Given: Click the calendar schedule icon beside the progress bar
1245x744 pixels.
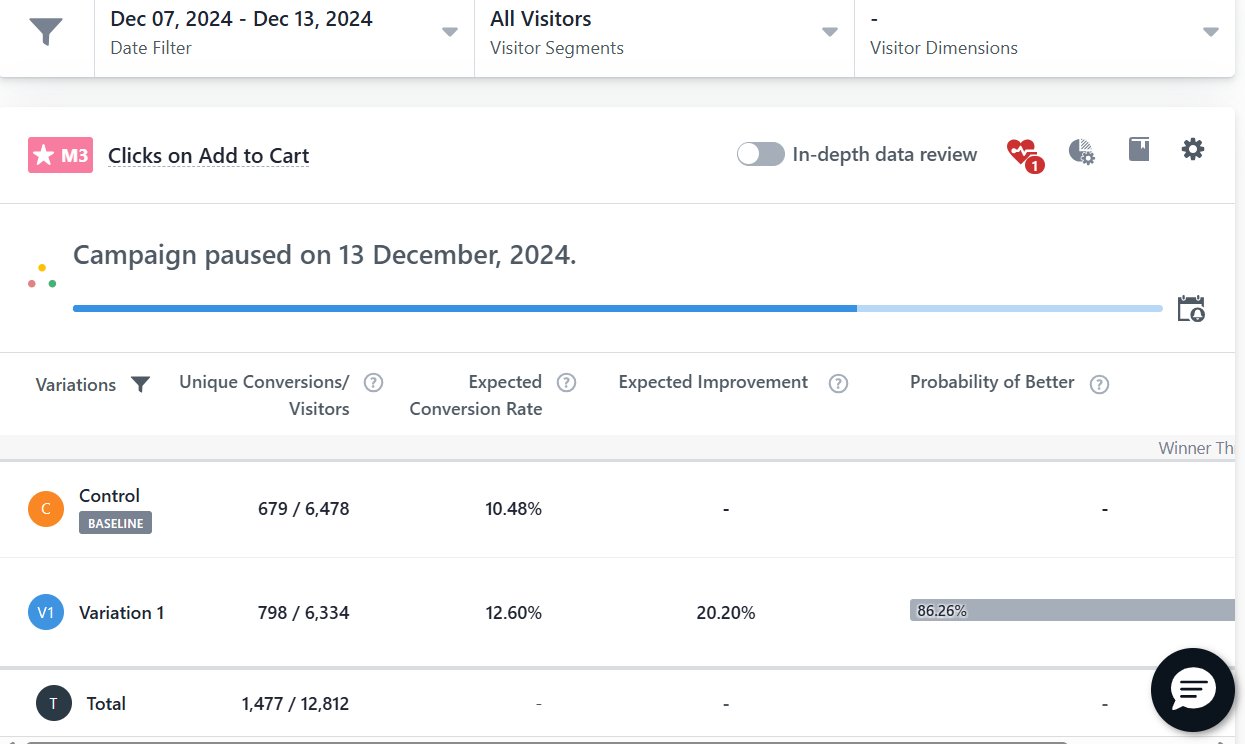Looking at the screenshot, I should pyautogui.click(x=1191, y=308).
